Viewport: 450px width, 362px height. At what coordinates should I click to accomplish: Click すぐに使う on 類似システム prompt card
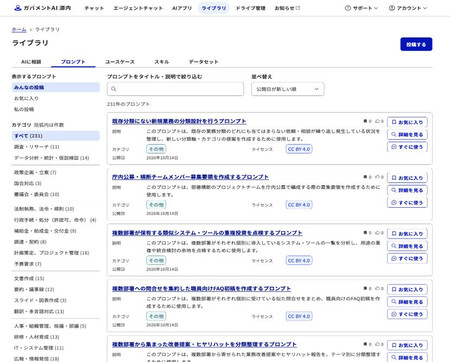pyautogui.click(x=407, y=258)
